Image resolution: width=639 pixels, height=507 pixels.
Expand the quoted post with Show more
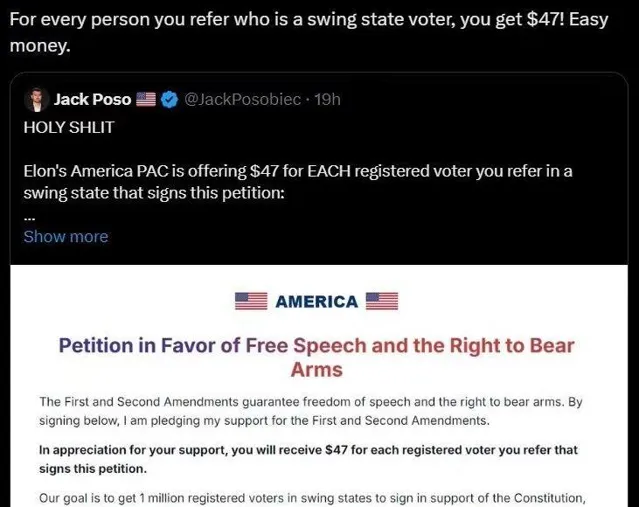pos(65,236)
